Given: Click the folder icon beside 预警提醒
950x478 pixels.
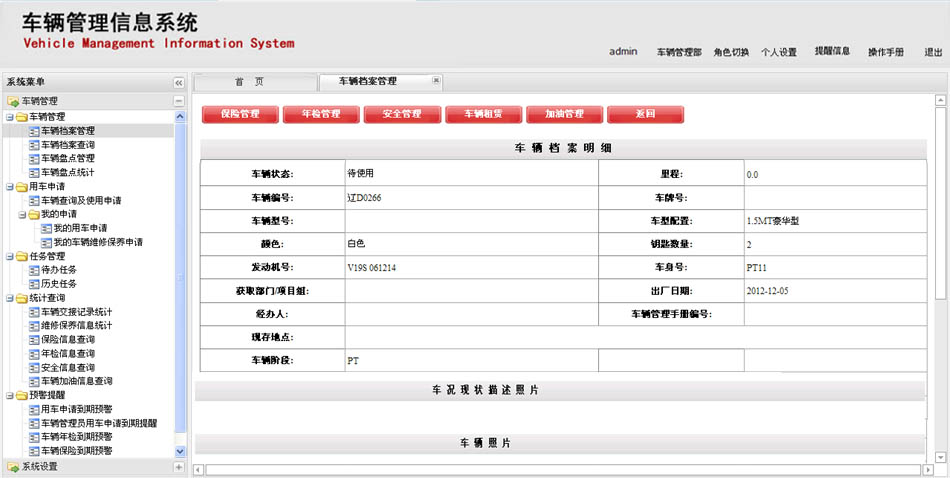Looking at the screenshot, I should pos(20,395).
